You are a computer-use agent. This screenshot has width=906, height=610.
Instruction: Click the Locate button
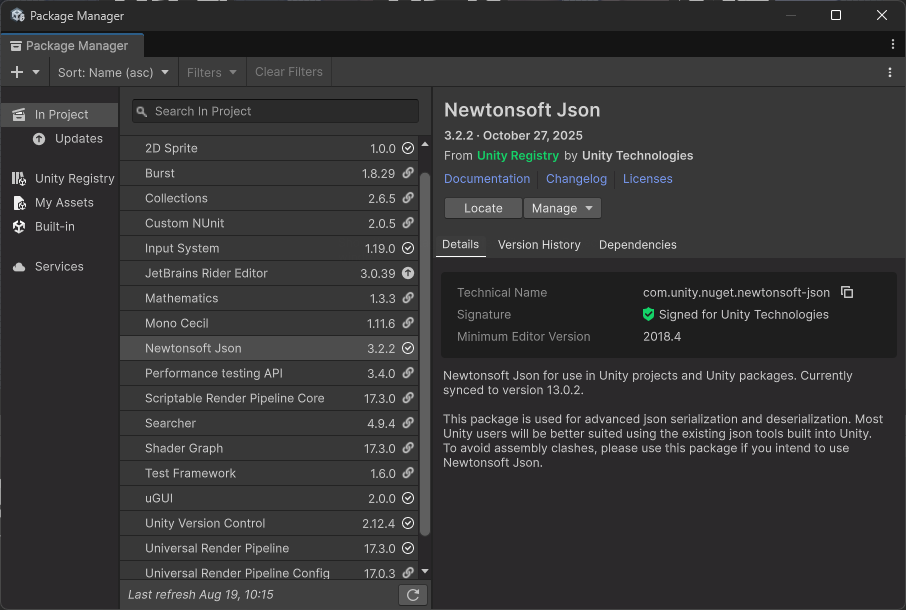[x=483, y=208]
